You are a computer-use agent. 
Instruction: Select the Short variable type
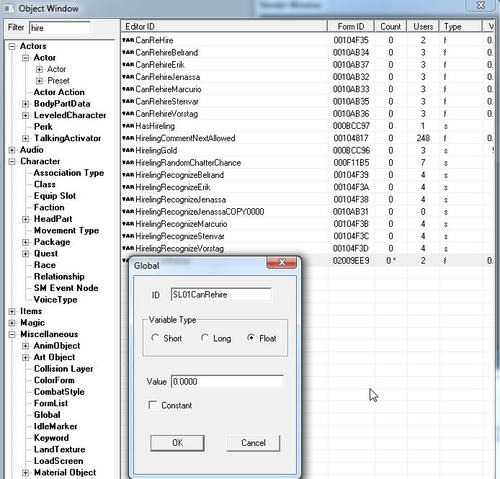[155, 338]
